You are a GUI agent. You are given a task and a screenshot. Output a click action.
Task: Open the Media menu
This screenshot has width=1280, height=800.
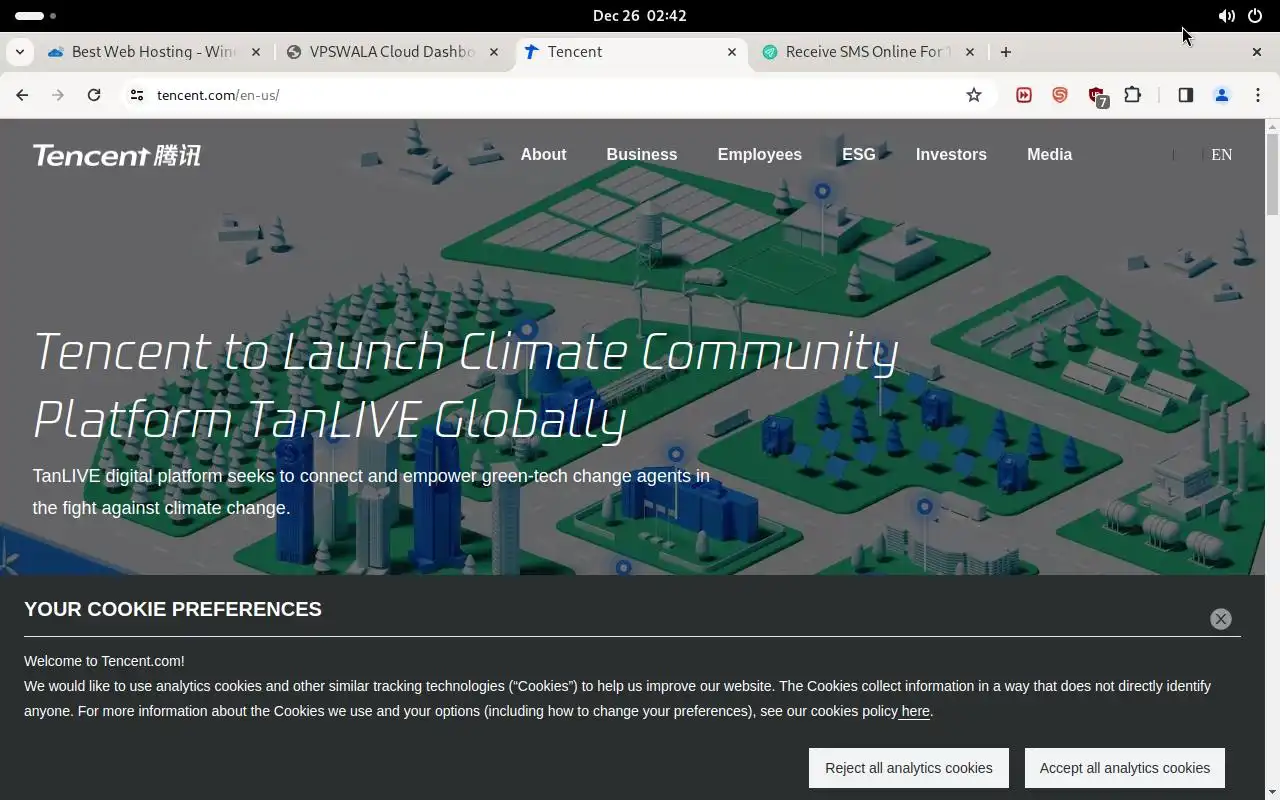[1049, 154]
